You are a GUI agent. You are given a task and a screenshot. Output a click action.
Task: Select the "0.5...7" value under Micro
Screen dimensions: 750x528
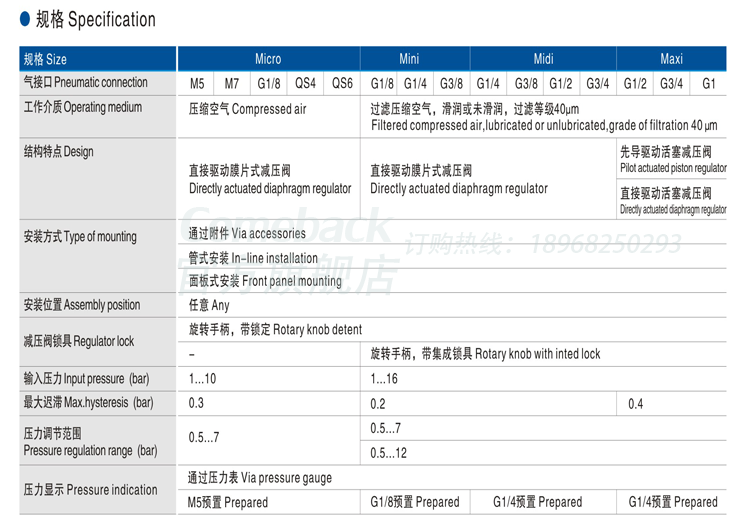pos(204,437)
